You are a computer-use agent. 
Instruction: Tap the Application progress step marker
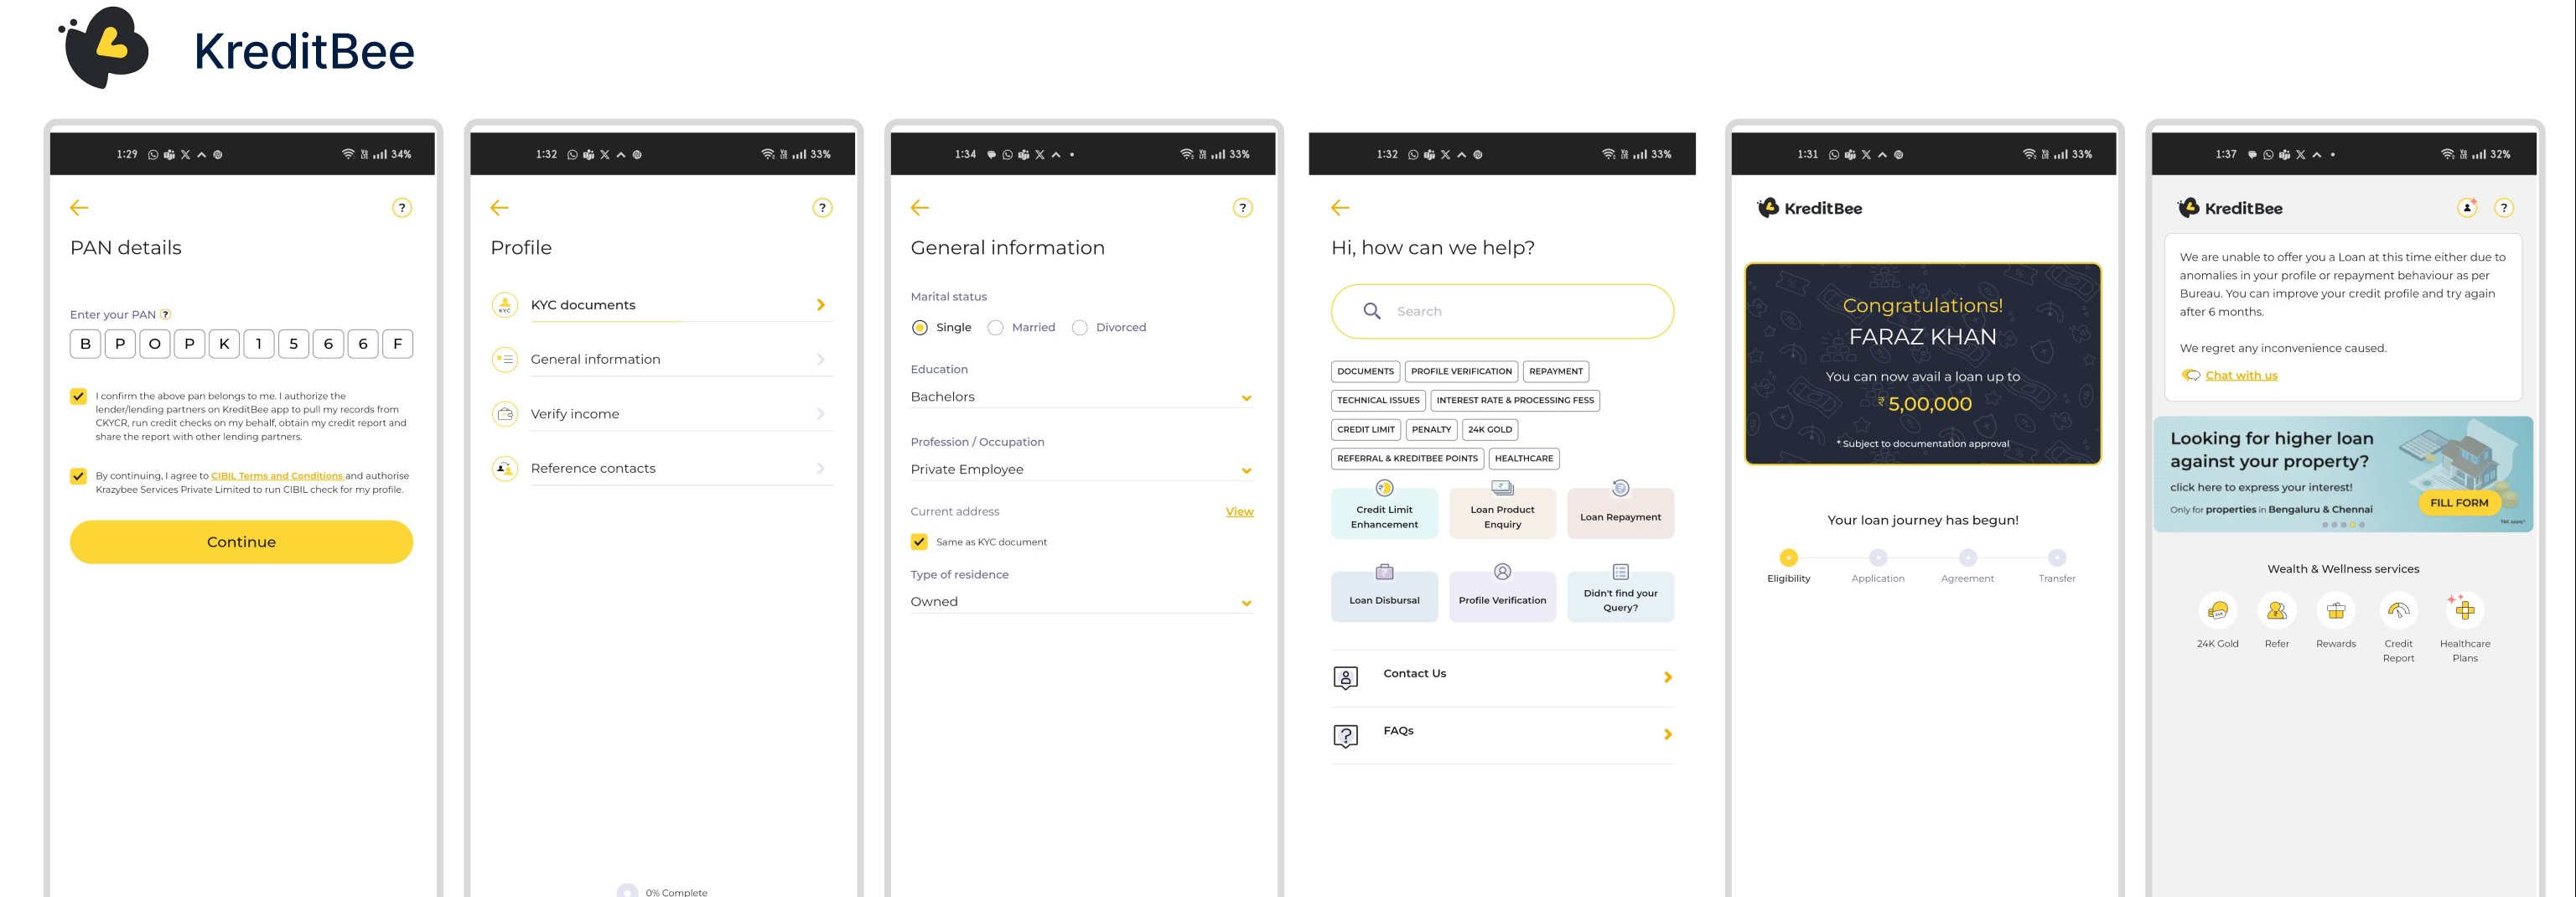[1878, 558]
